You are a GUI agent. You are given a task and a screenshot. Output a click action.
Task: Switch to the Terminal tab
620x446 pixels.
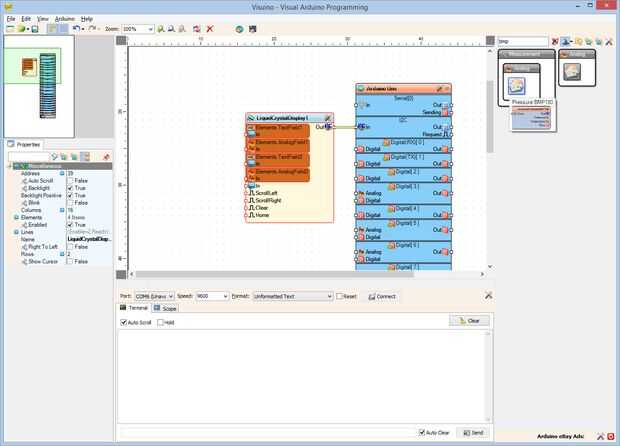click(x=134, y=308)
